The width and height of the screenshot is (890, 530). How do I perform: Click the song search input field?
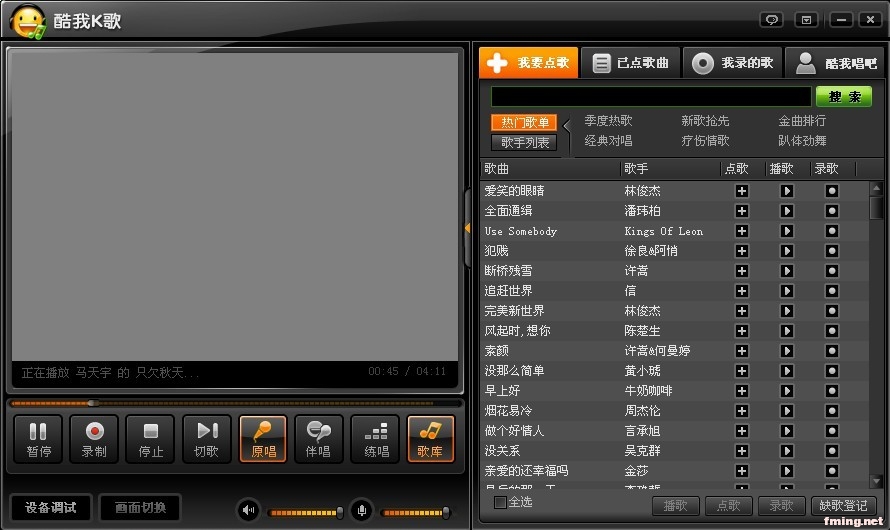pyautogui.click(x=651, y=96)
